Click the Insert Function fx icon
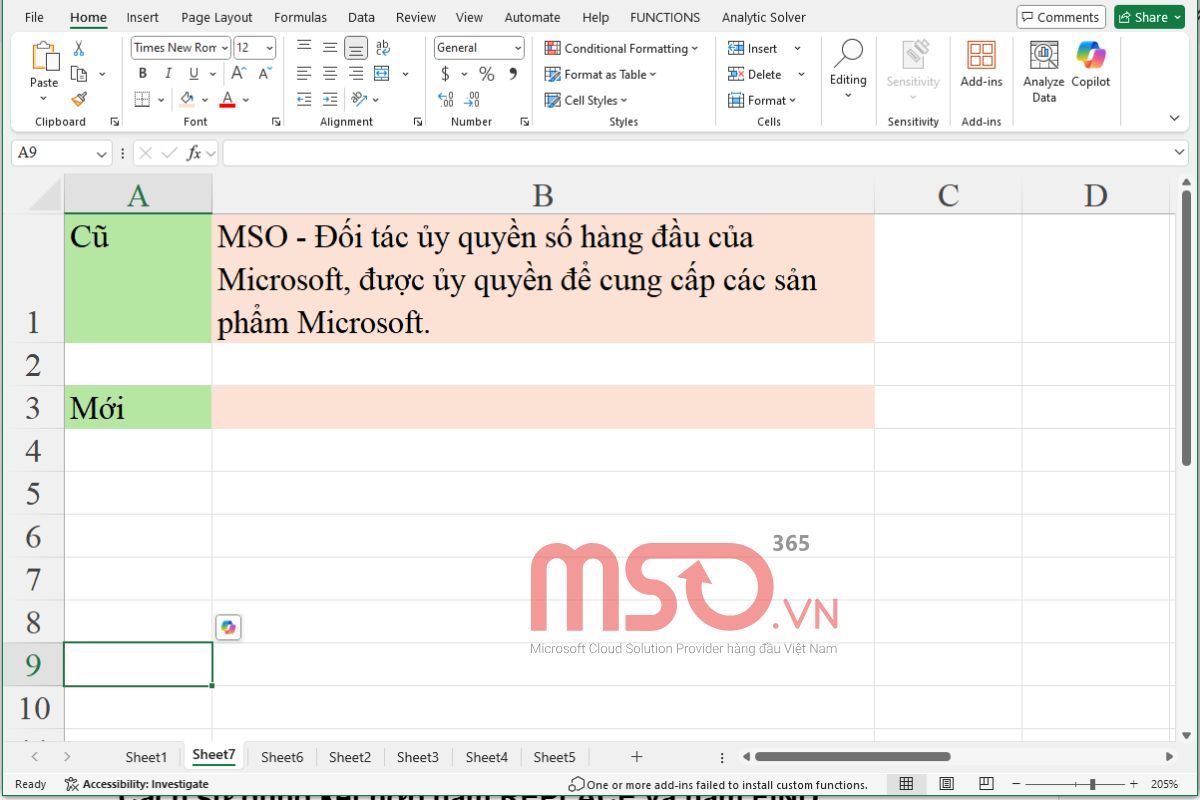This screenshot has height=800, width=1200. pyautogui.click(x=195, y=153)
